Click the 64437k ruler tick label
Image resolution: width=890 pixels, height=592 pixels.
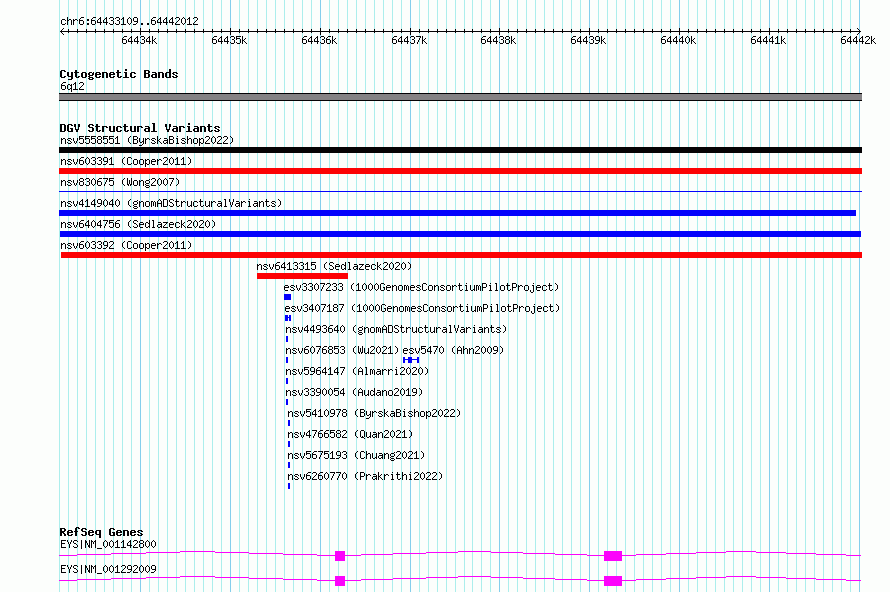click(x=409, y=40)
